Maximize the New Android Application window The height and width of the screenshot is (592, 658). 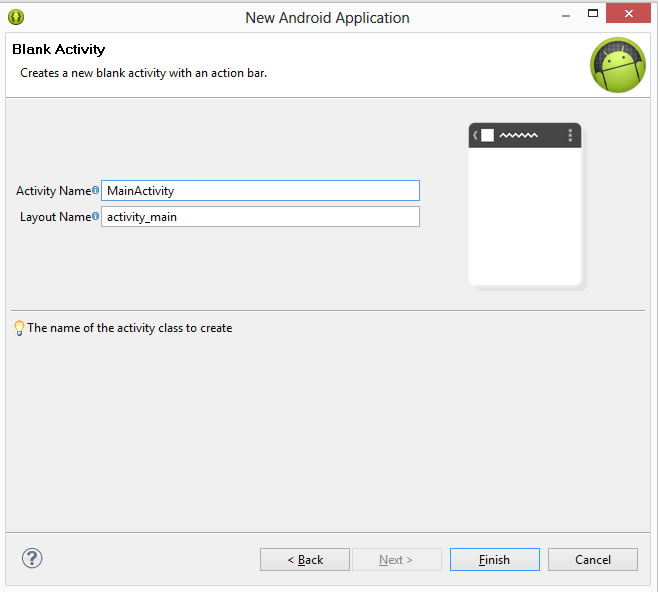(x=593, y=13)
